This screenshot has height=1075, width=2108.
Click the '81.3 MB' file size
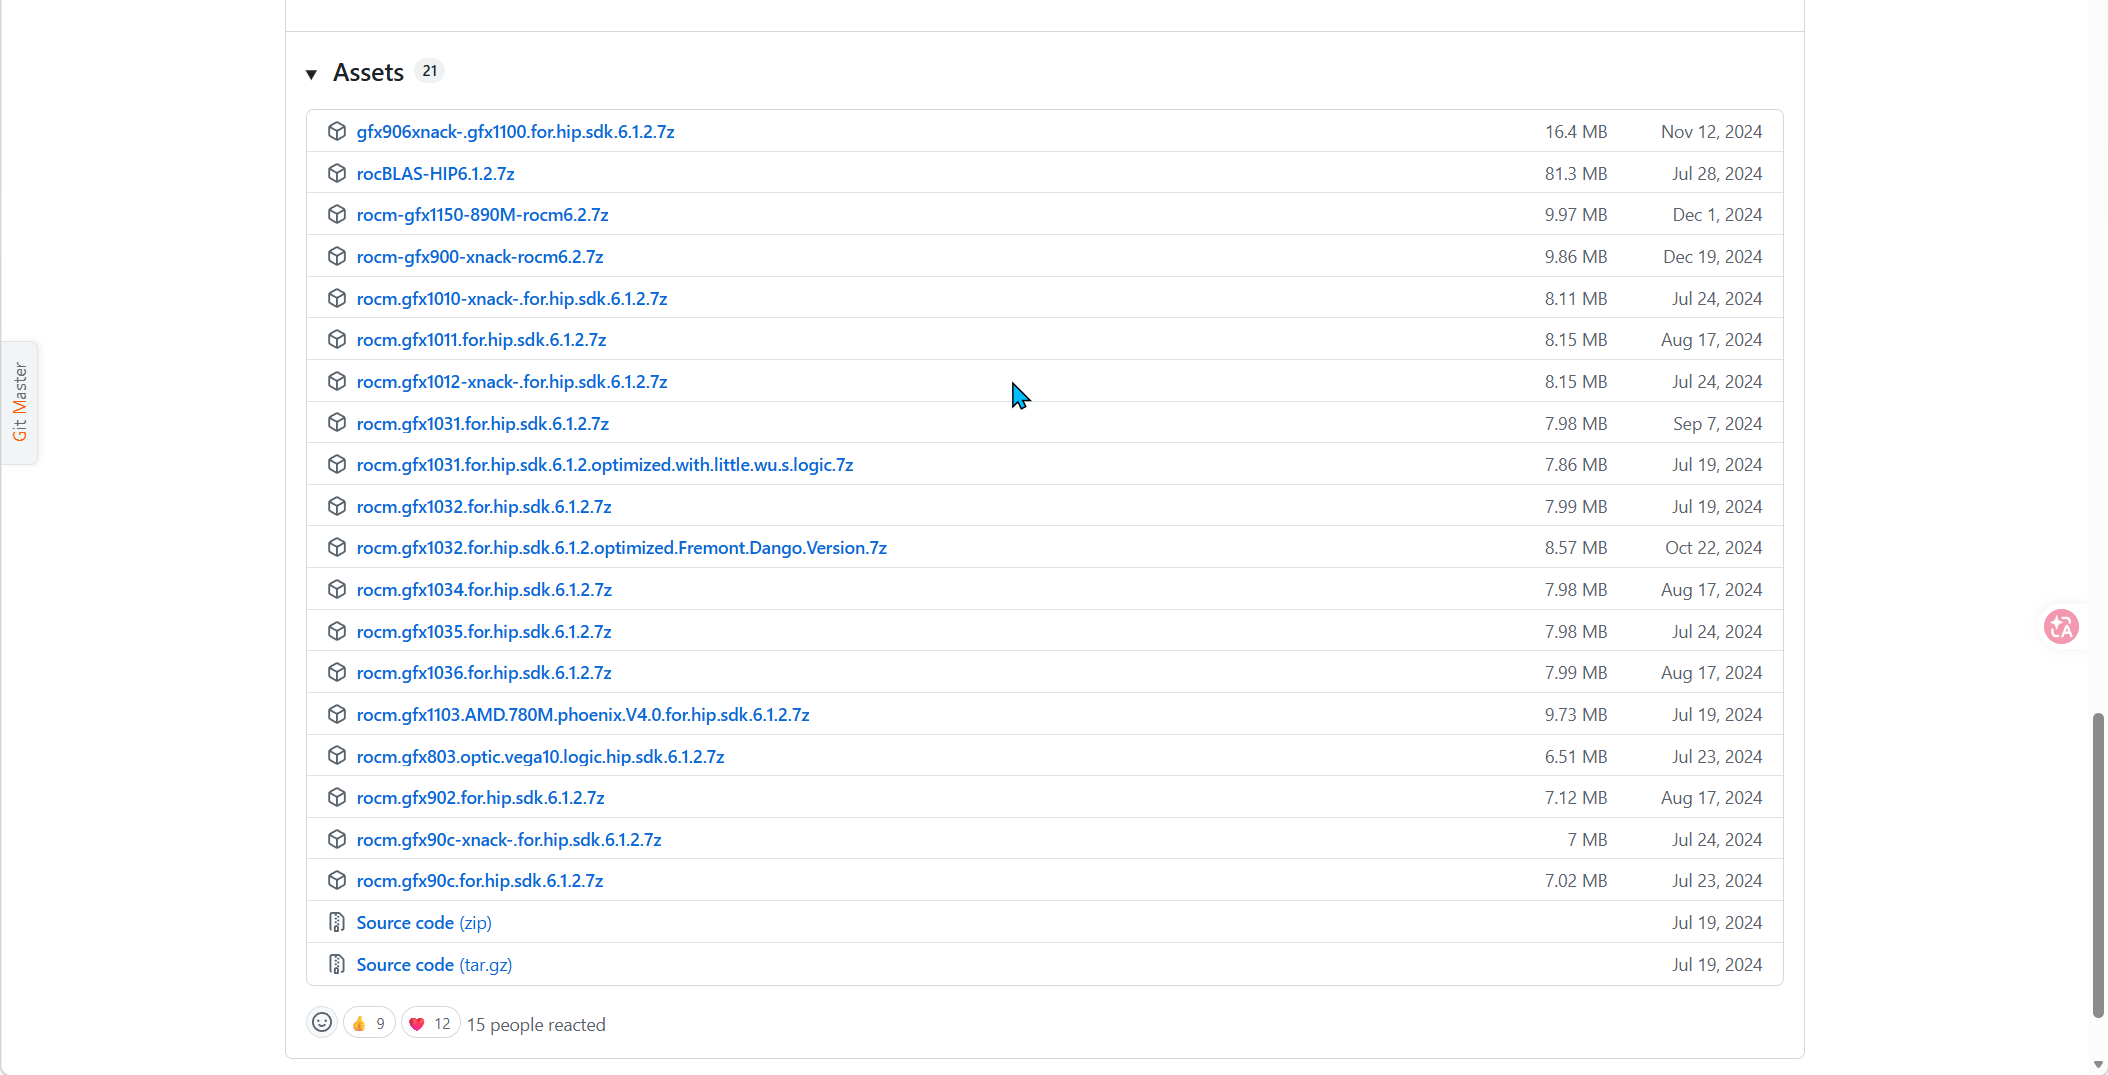point(1576,173)
